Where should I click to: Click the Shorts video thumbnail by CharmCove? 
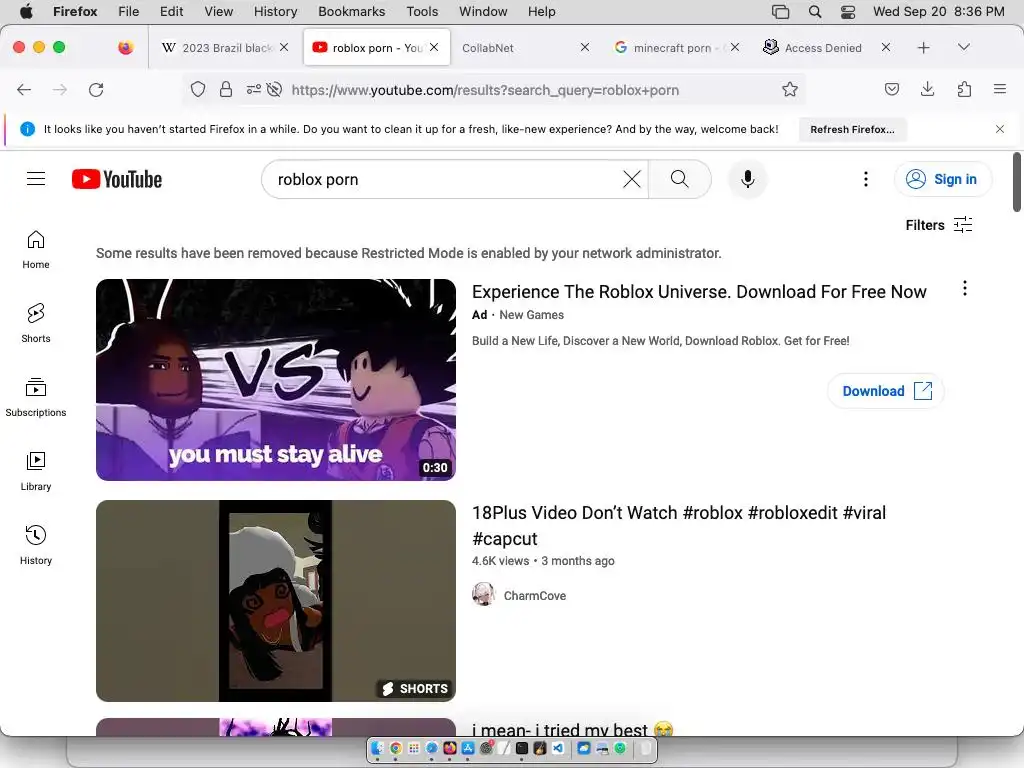coord(276,601)
